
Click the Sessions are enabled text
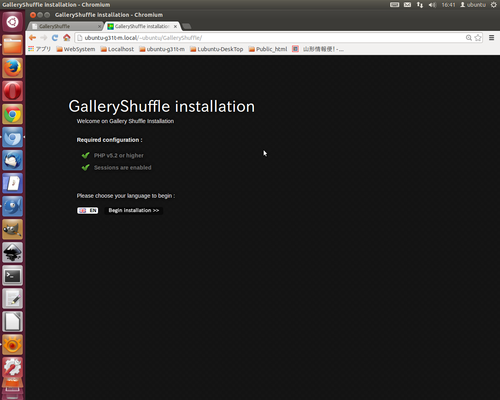(x=123, y=167)
